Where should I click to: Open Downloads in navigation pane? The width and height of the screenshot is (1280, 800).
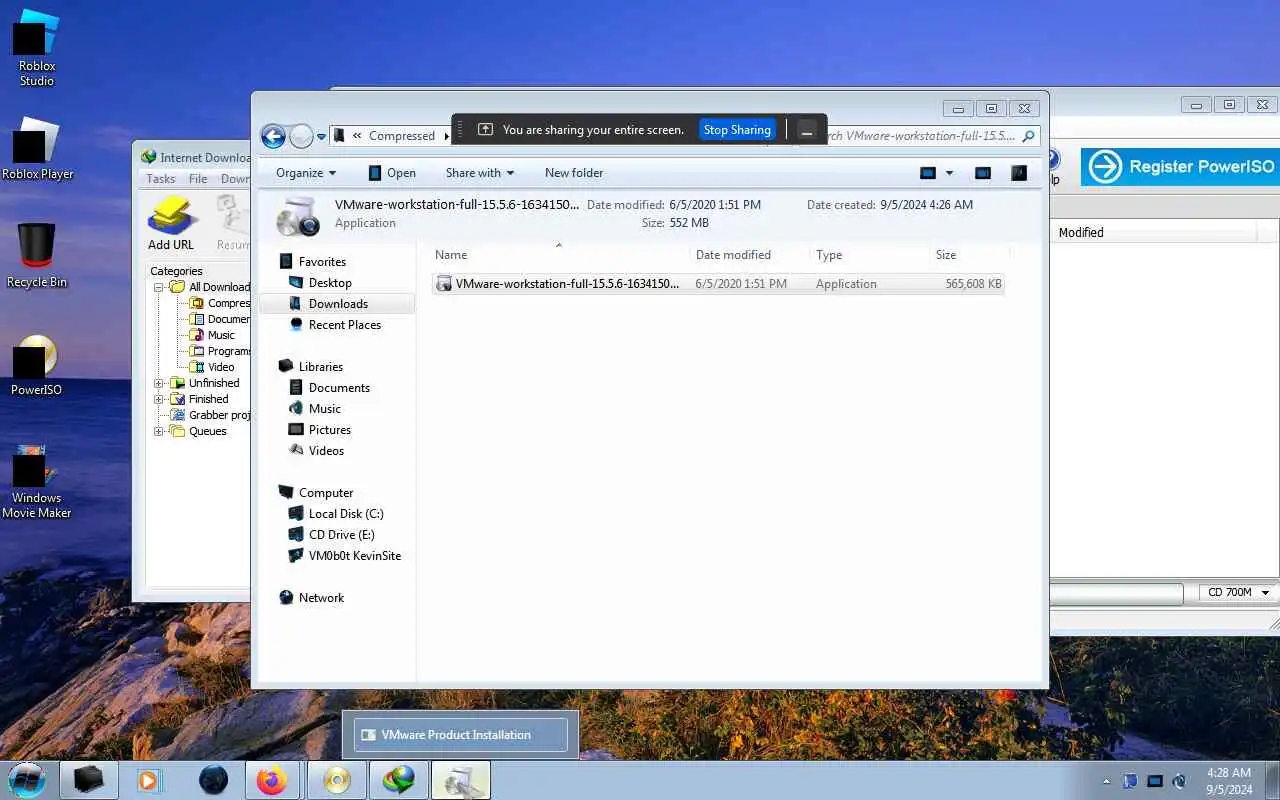[x=337, y=304]
